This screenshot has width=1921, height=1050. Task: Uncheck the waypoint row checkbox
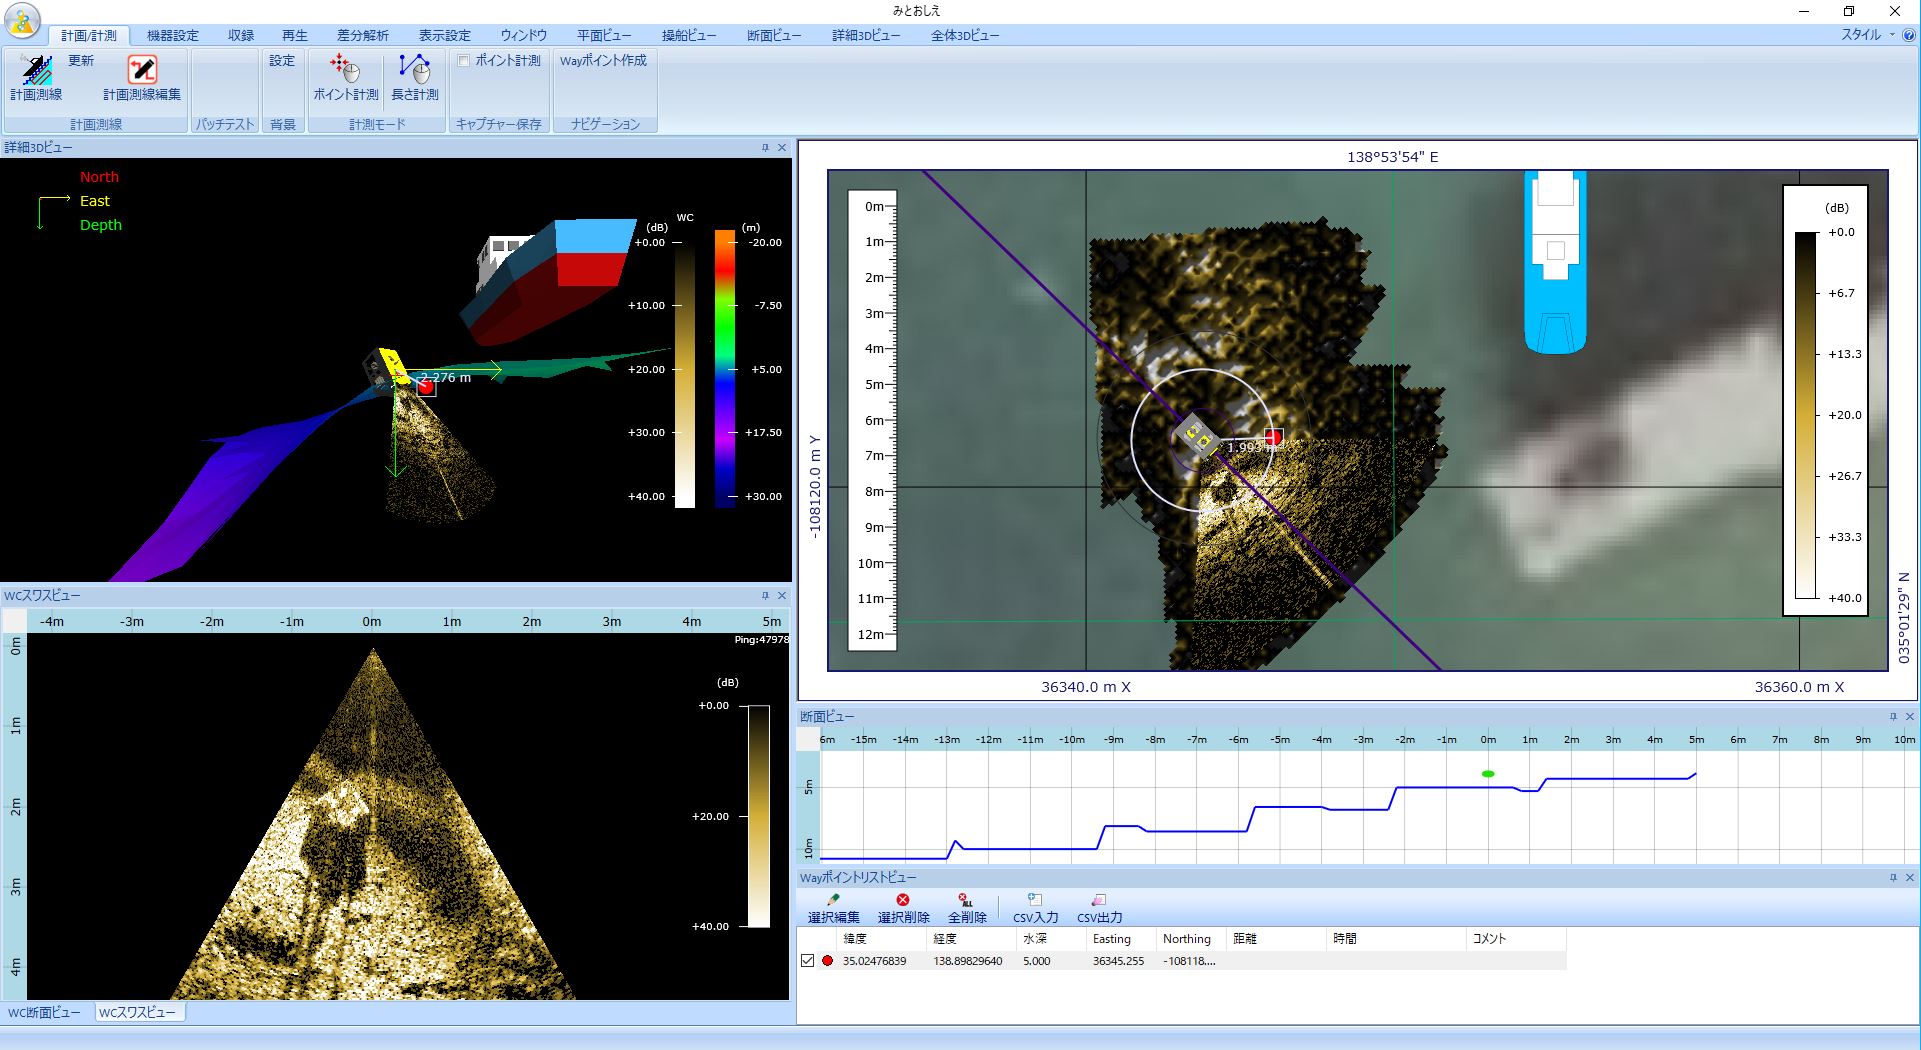(807, 961)
